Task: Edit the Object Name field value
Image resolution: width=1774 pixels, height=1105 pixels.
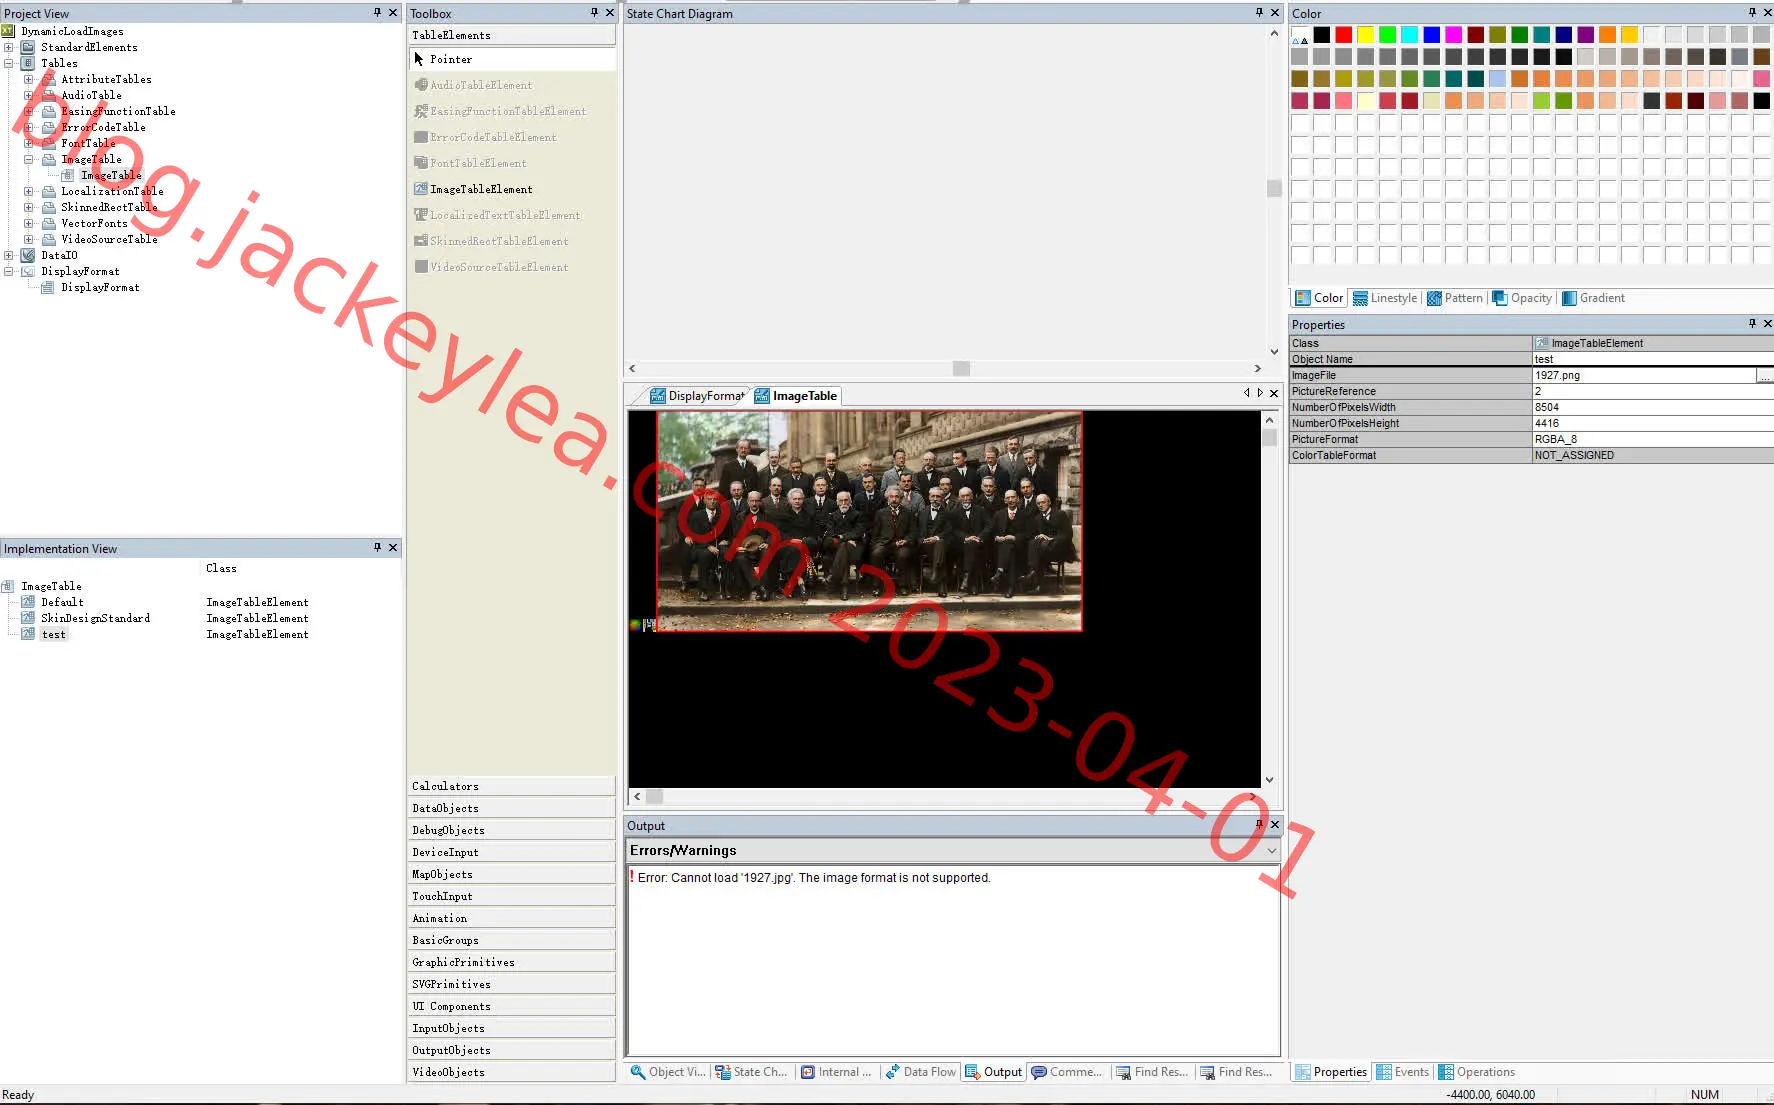Action: pos(1652,359)
